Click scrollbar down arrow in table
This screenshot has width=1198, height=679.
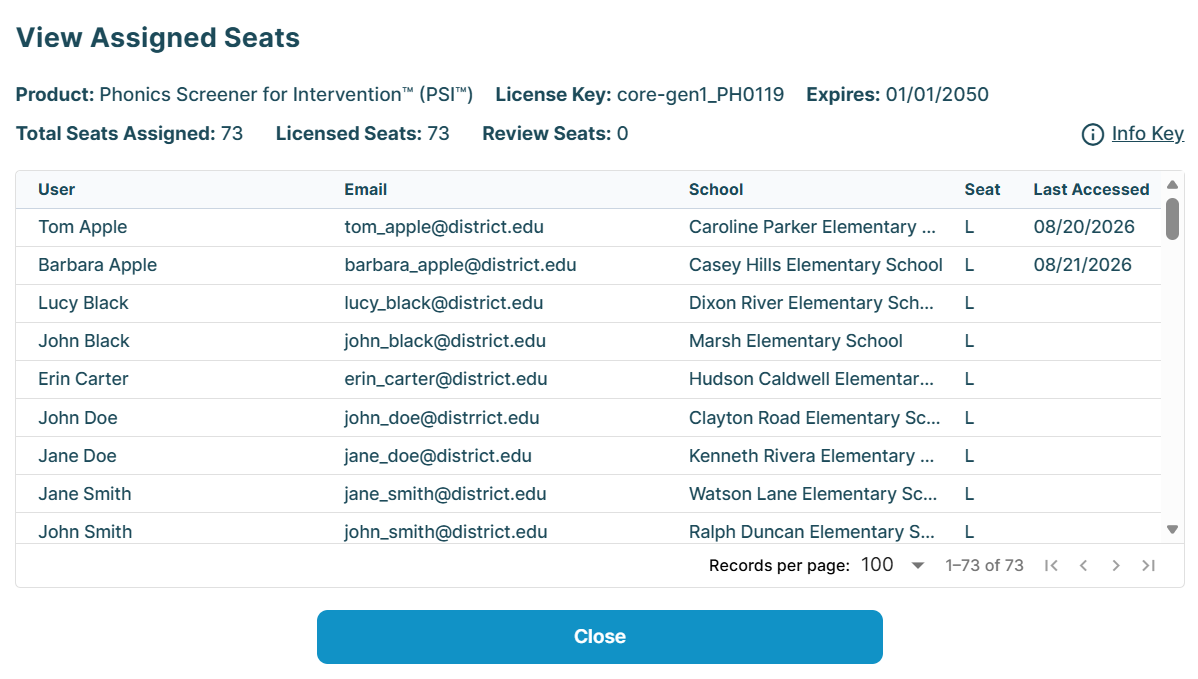coord(1172,529)
